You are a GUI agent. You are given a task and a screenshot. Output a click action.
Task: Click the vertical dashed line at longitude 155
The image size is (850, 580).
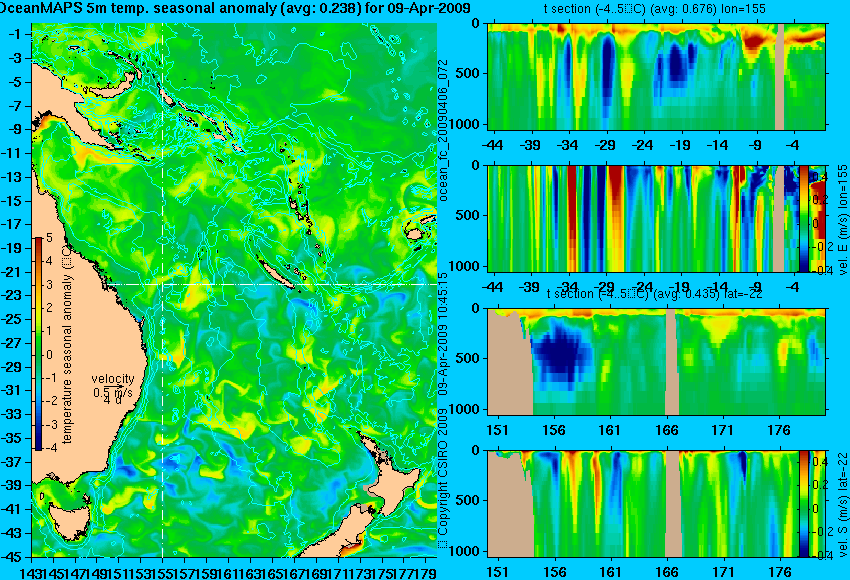pos(163,290)
